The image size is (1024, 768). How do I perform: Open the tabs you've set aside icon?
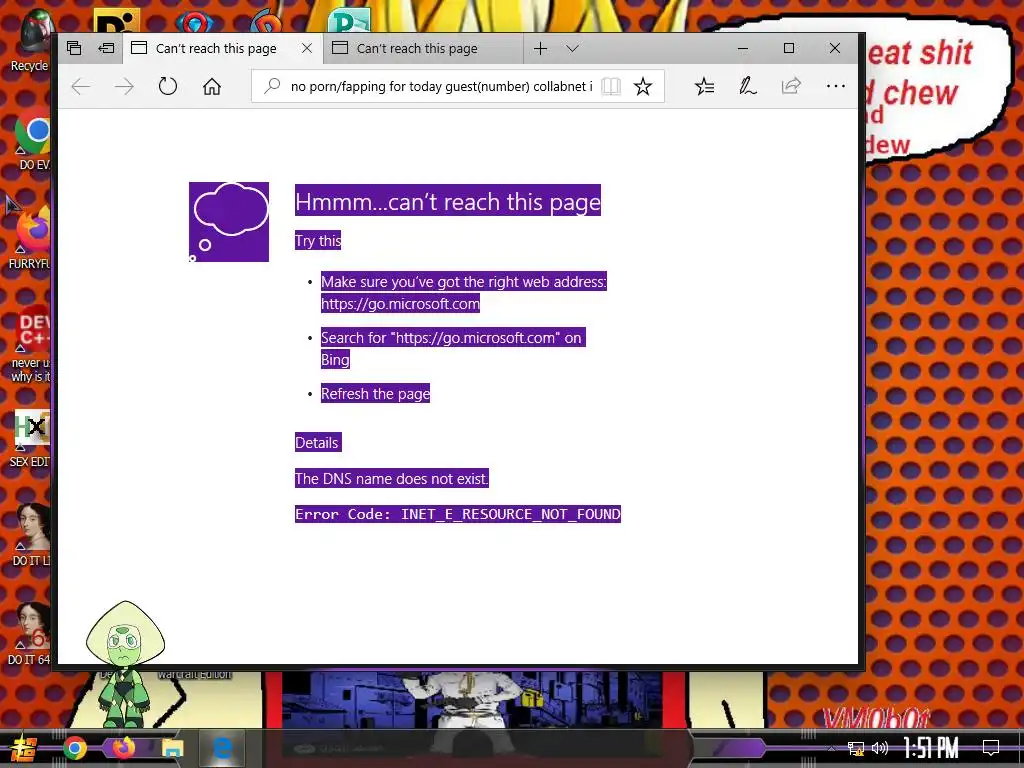pyautogui.click(x=74, y=48)
